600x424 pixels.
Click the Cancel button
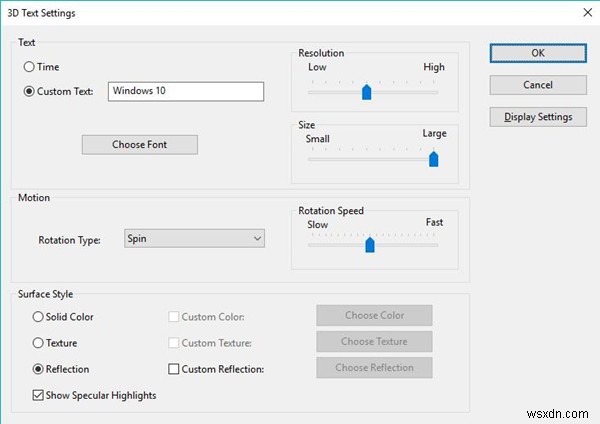pyautogui.click(x=538, y=85)
